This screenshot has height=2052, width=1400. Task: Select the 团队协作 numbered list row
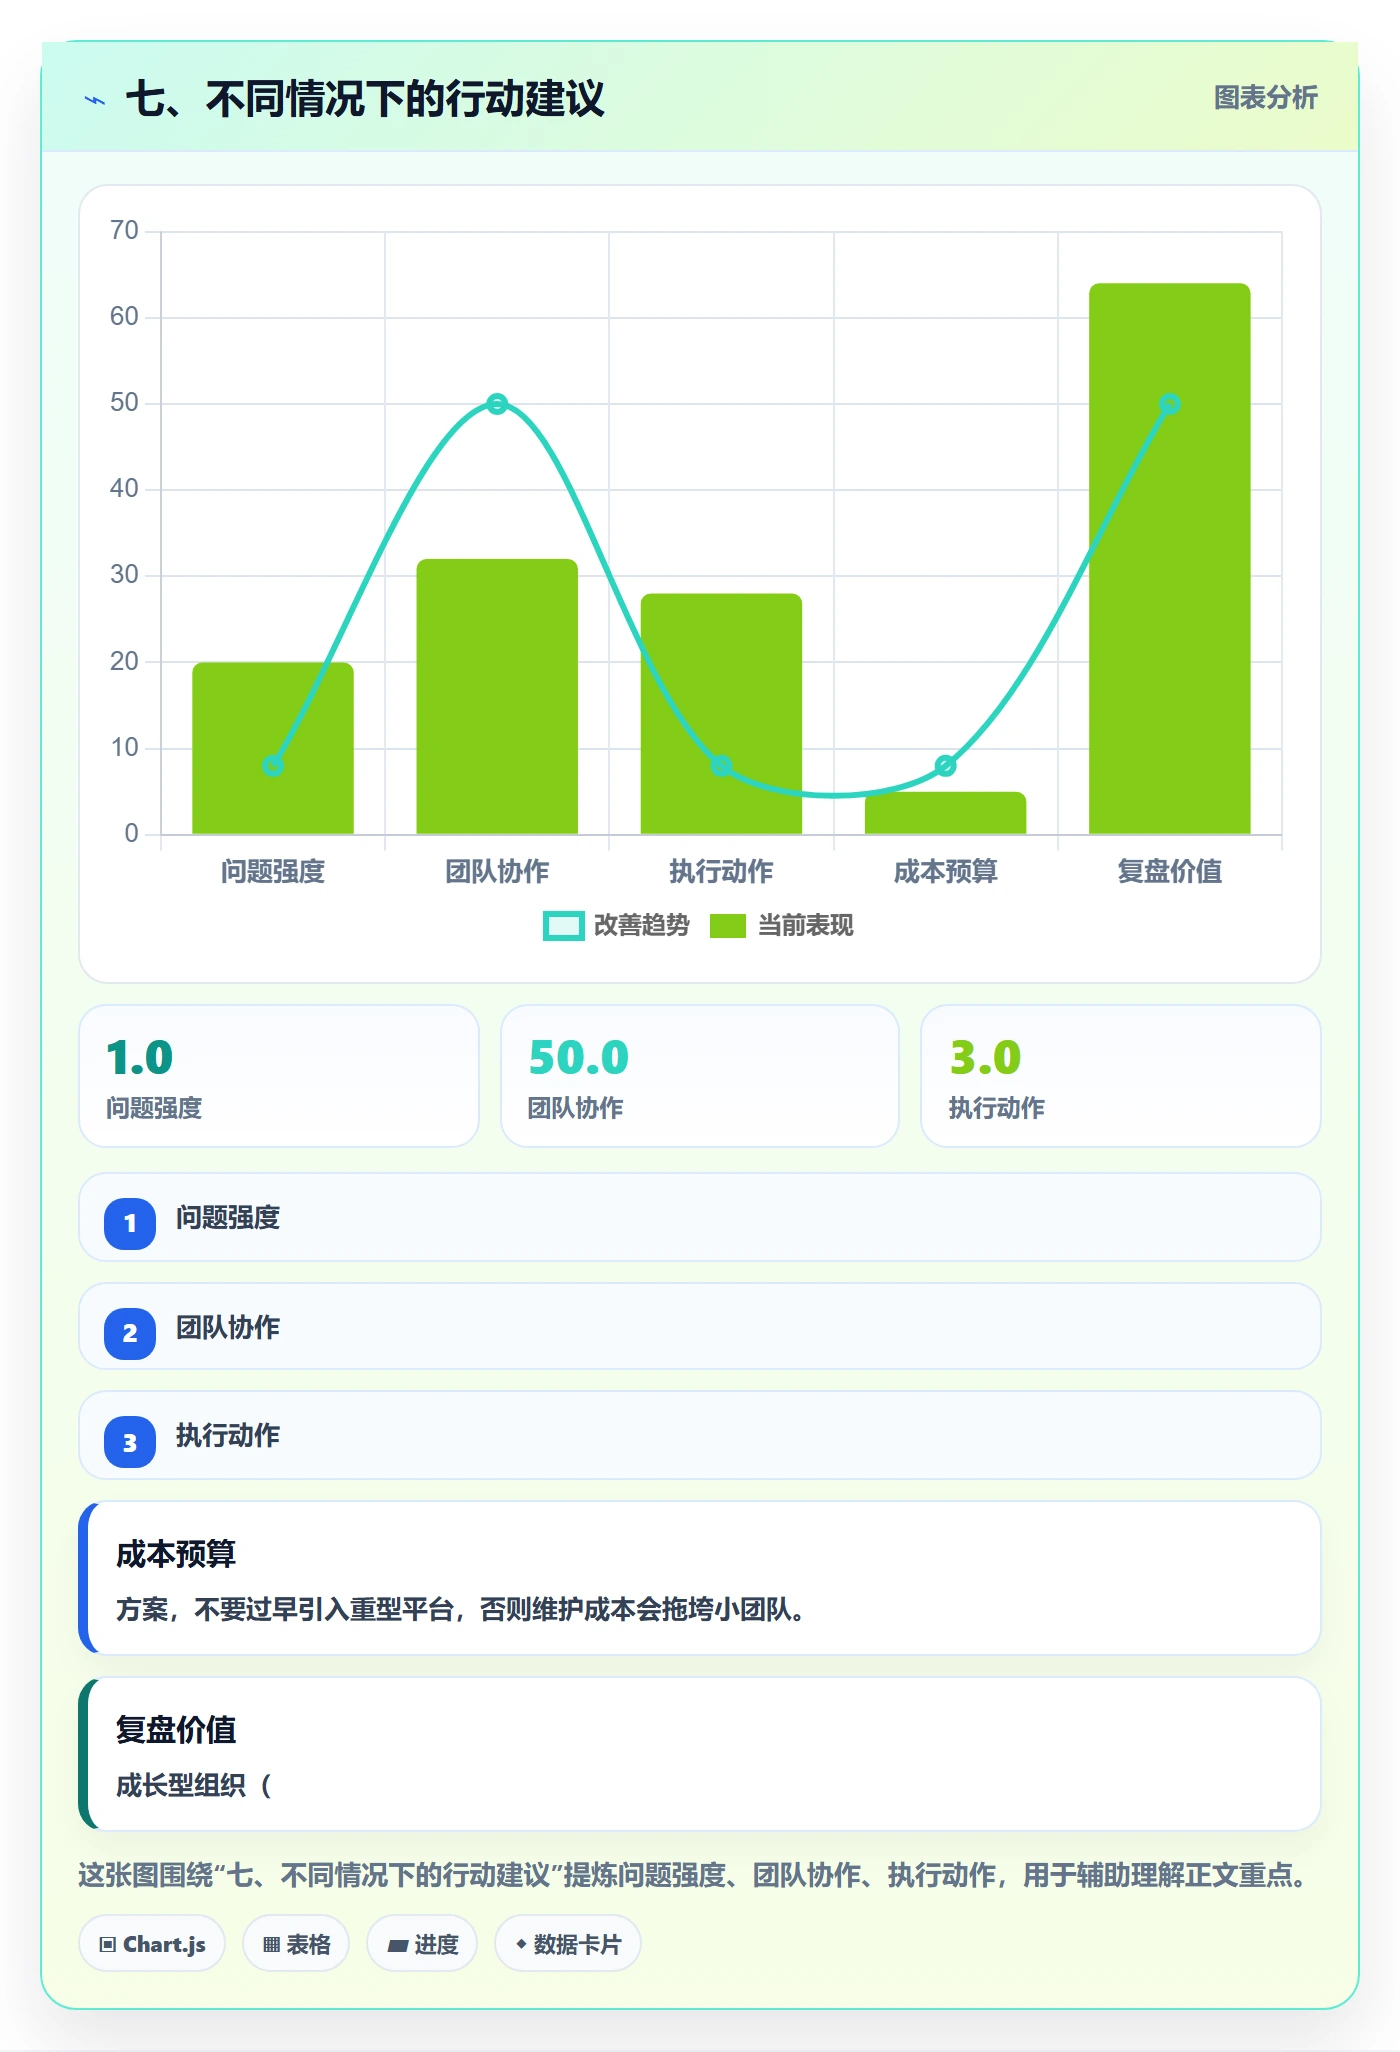point(700,1326)
